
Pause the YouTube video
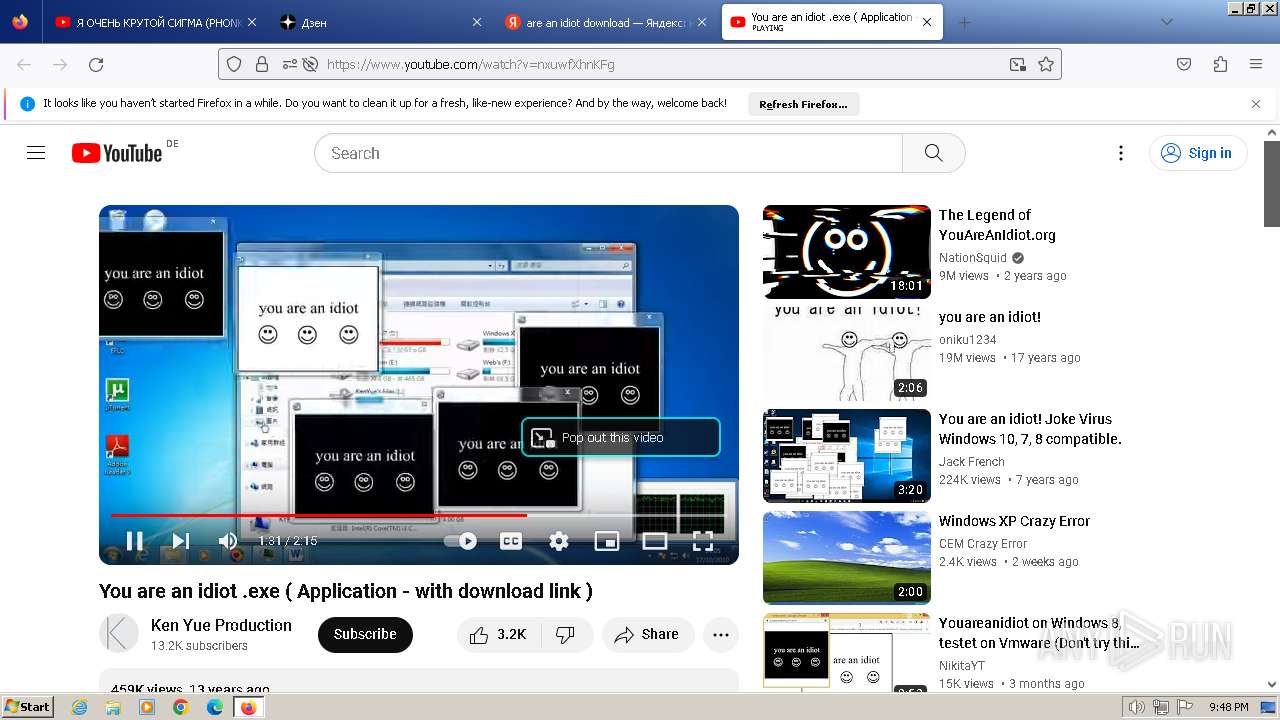coord(134,541)
